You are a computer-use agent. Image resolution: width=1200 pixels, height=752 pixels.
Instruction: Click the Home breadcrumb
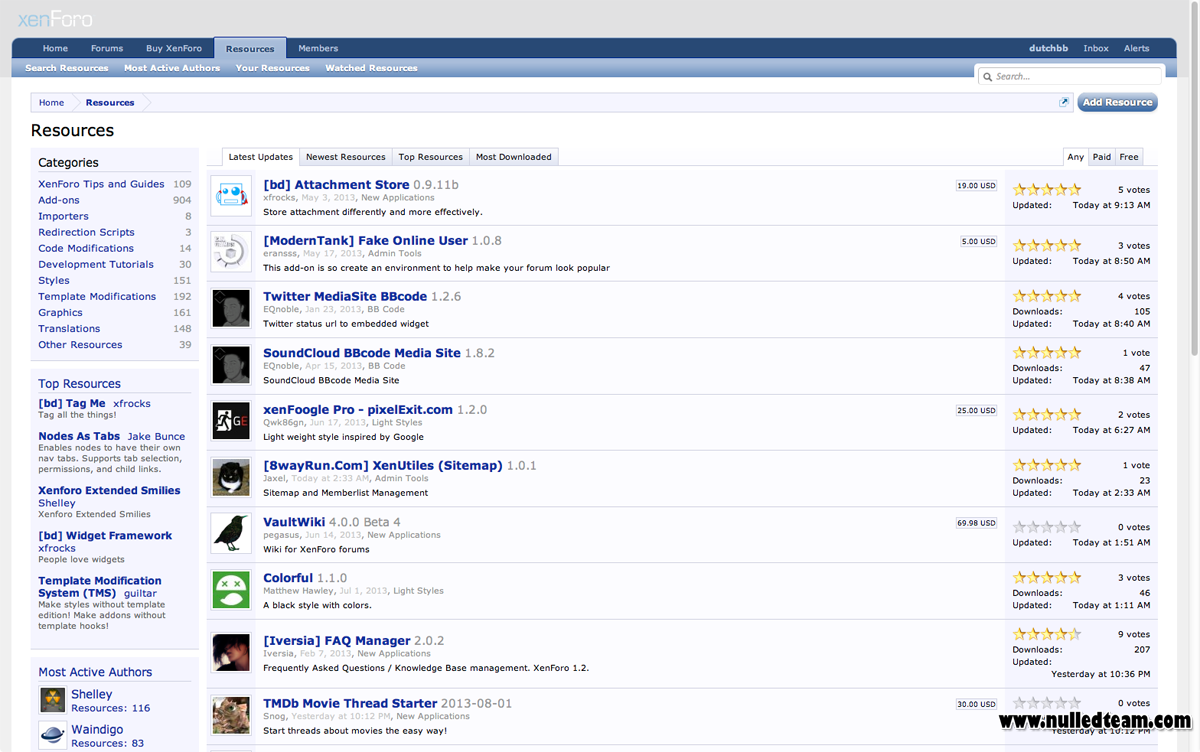coord(51,102)
